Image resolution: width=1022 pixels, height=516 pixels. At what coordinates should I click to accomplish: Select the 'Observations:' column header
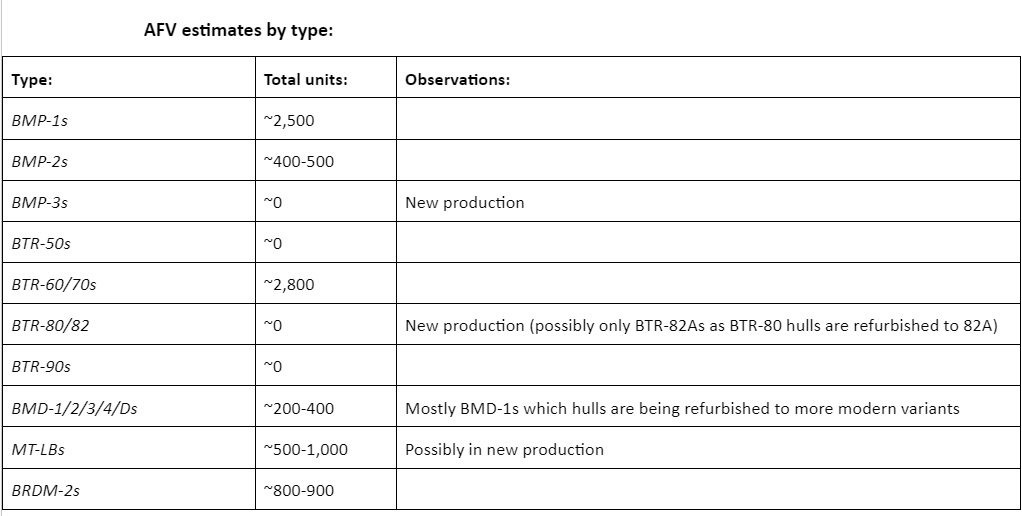click(x=457, y=80)
